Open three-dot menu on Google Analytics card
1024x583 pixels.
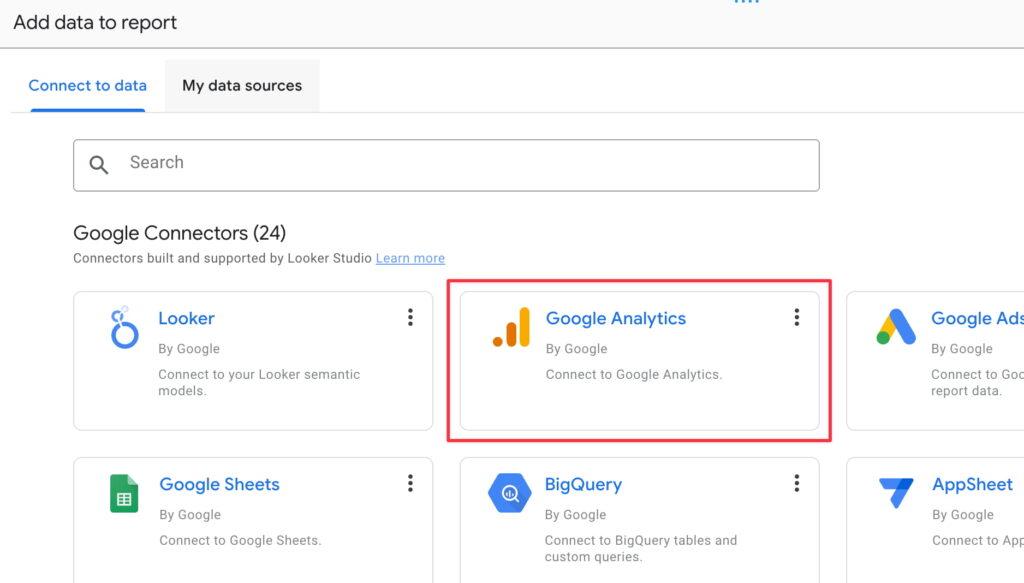(796, 318)
